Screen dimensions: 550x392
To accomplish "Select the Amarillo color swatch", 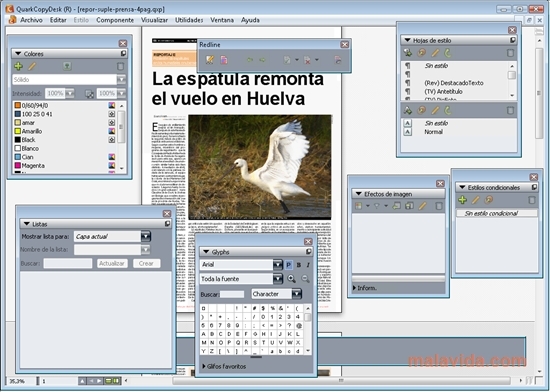I will (18, 131).
